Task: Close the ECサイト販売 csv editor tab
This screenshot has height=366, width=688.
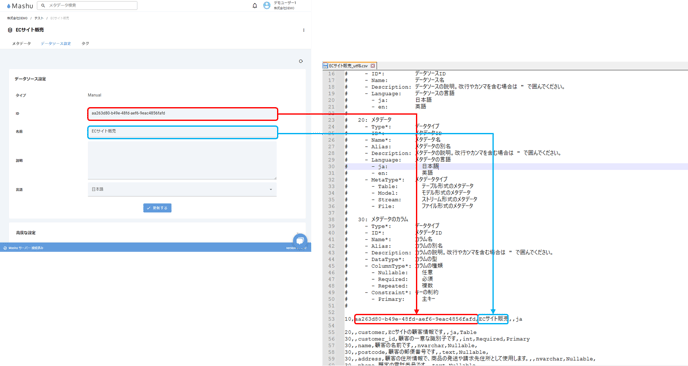Action: tap(373, 66)
